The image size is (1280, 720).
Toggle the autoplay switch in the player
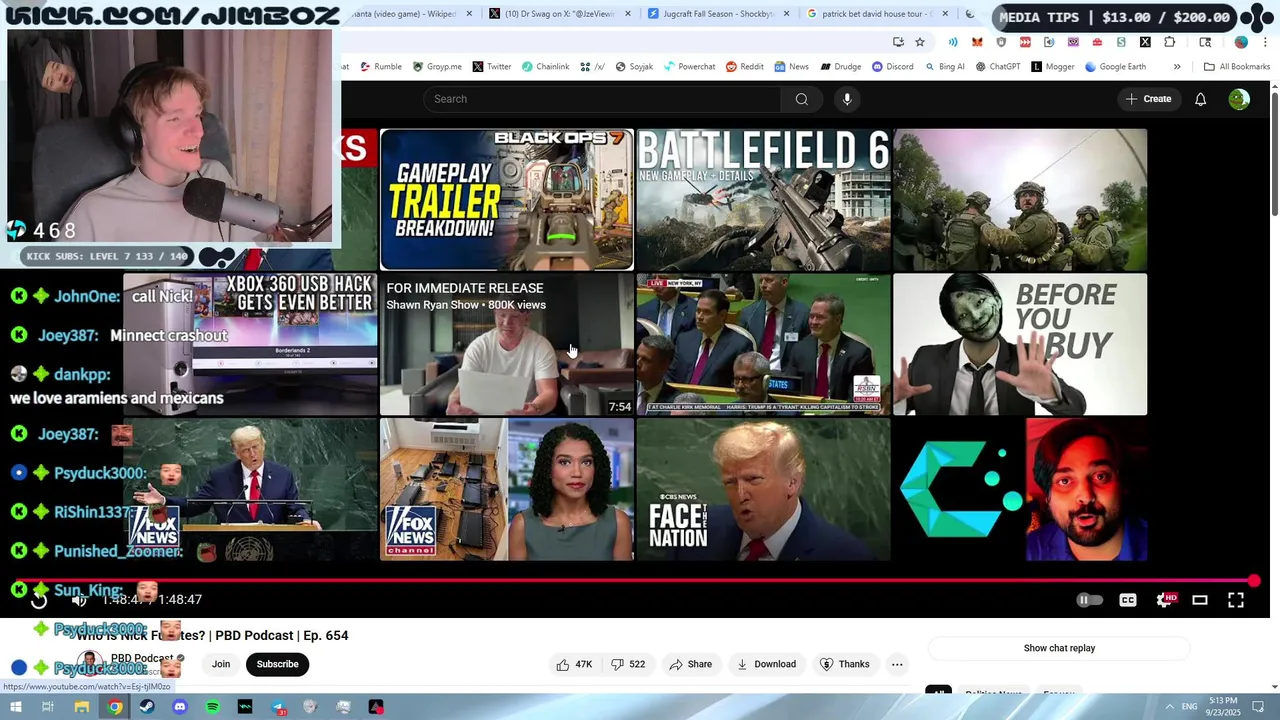pyautogui.click(x=1089, y=600)
